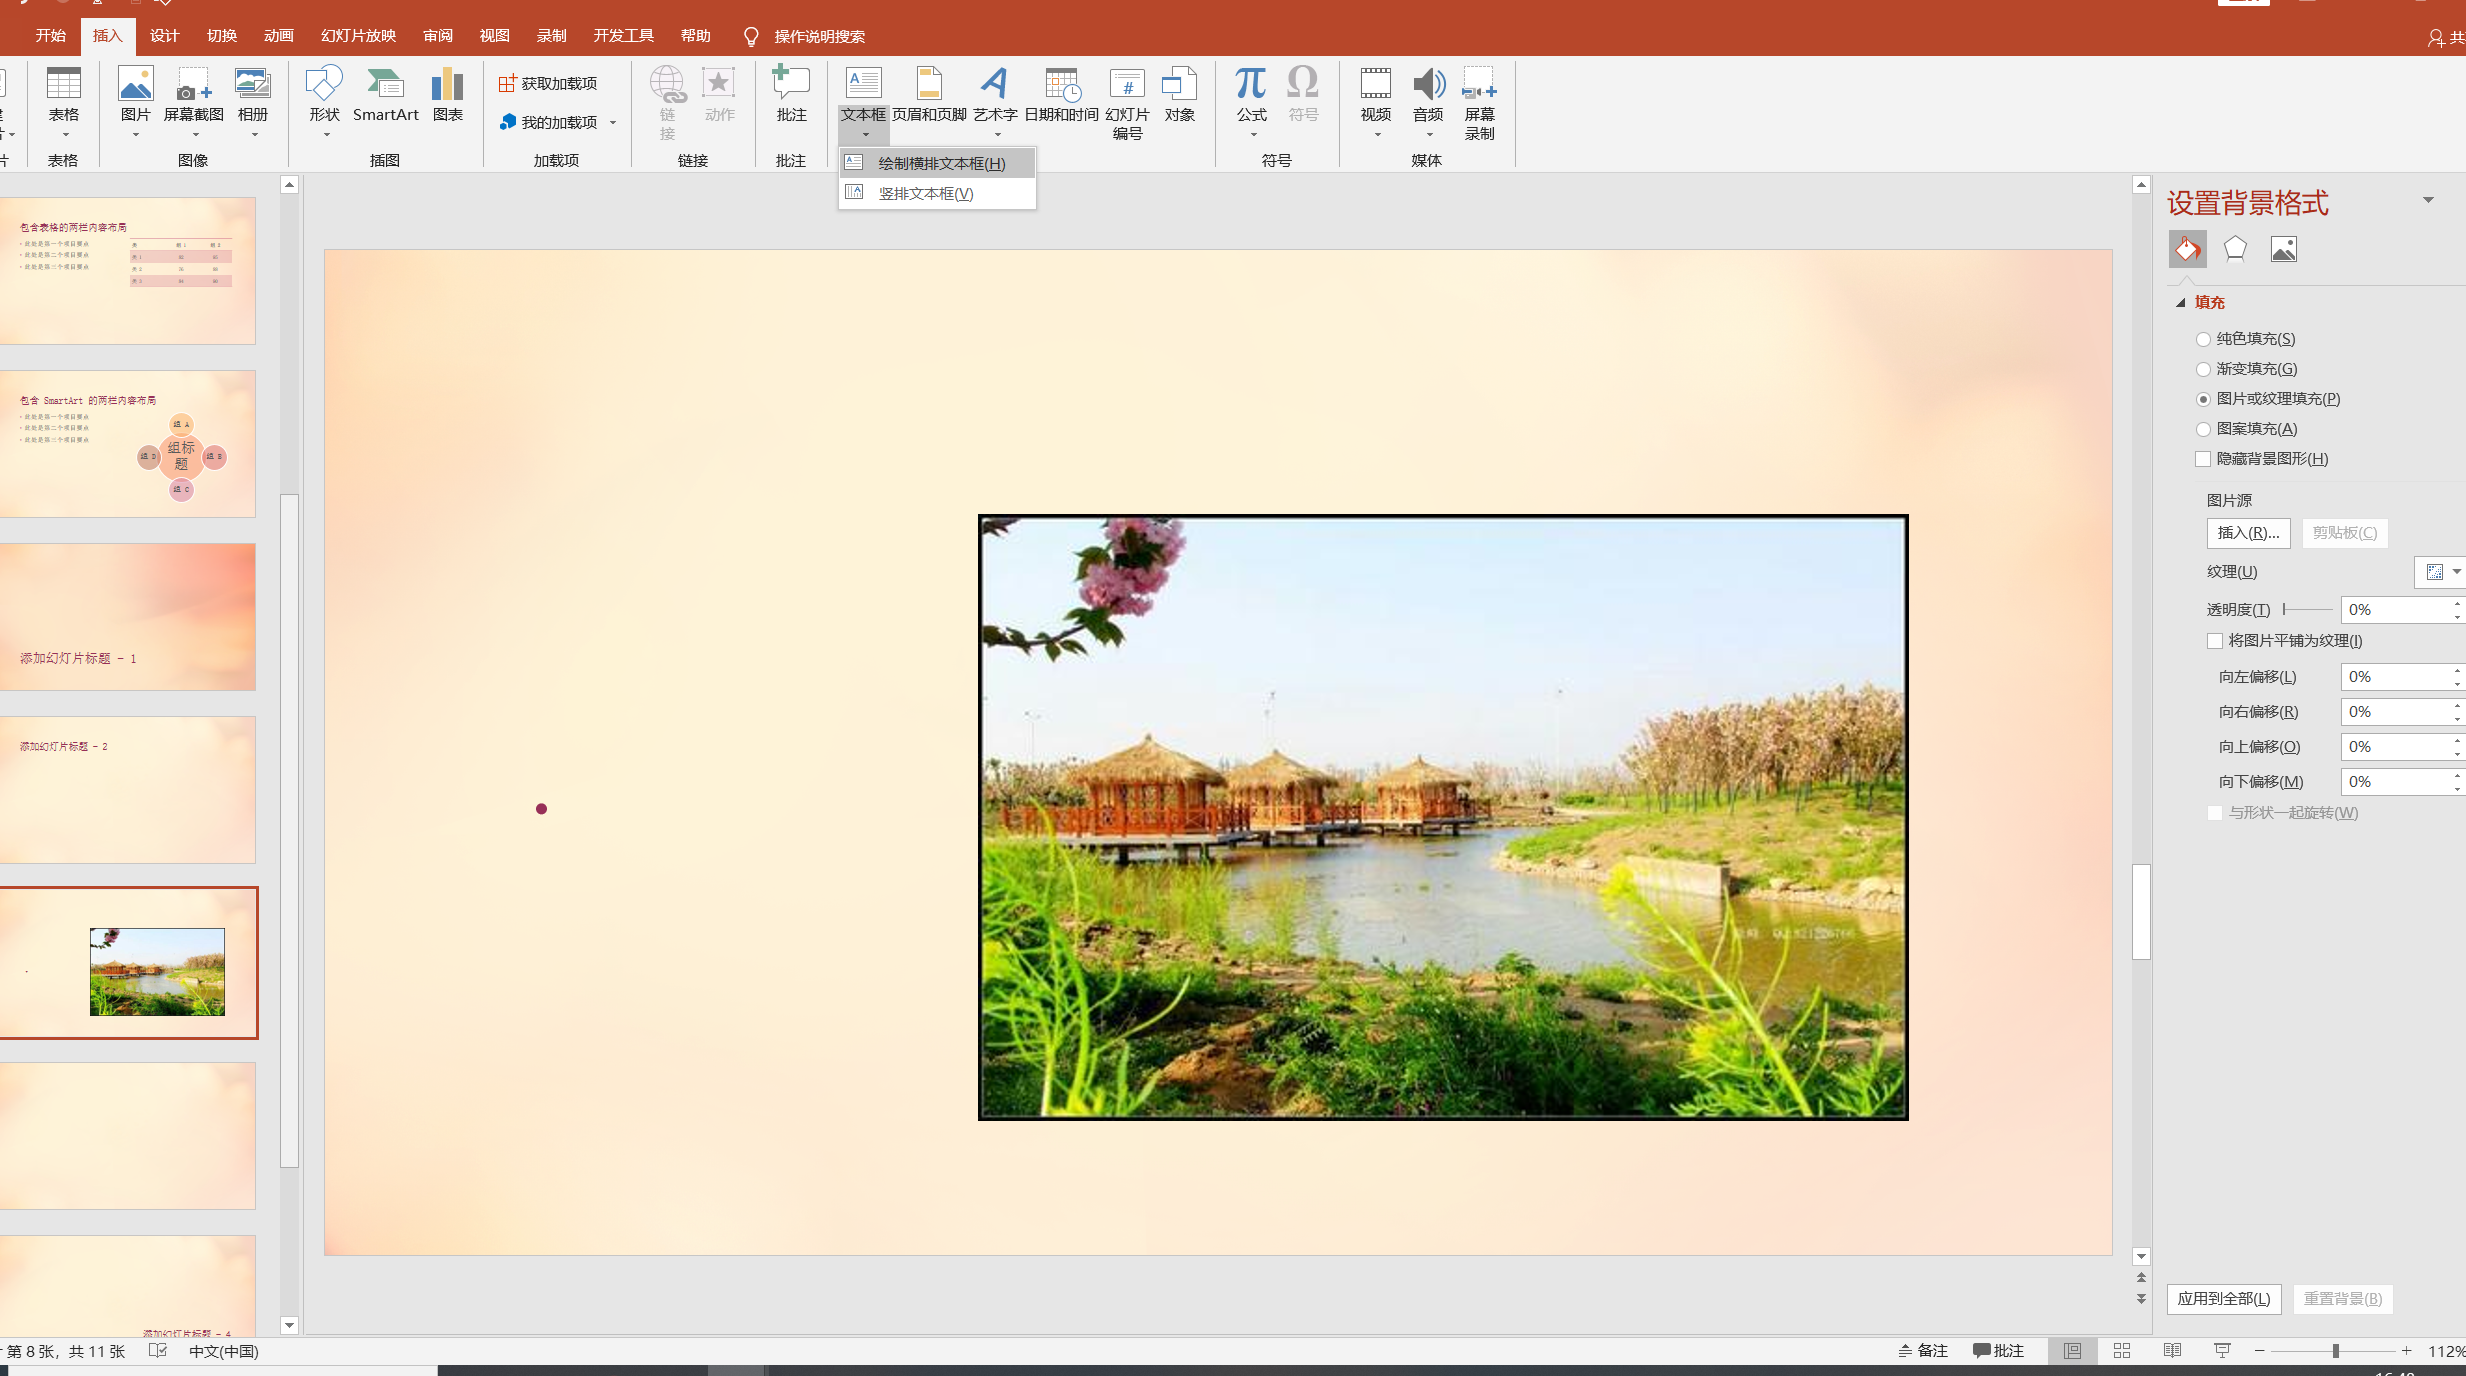
Task: Select the 添加幻灯片标题 - 2 thumbnail
Action: point(128,790)
